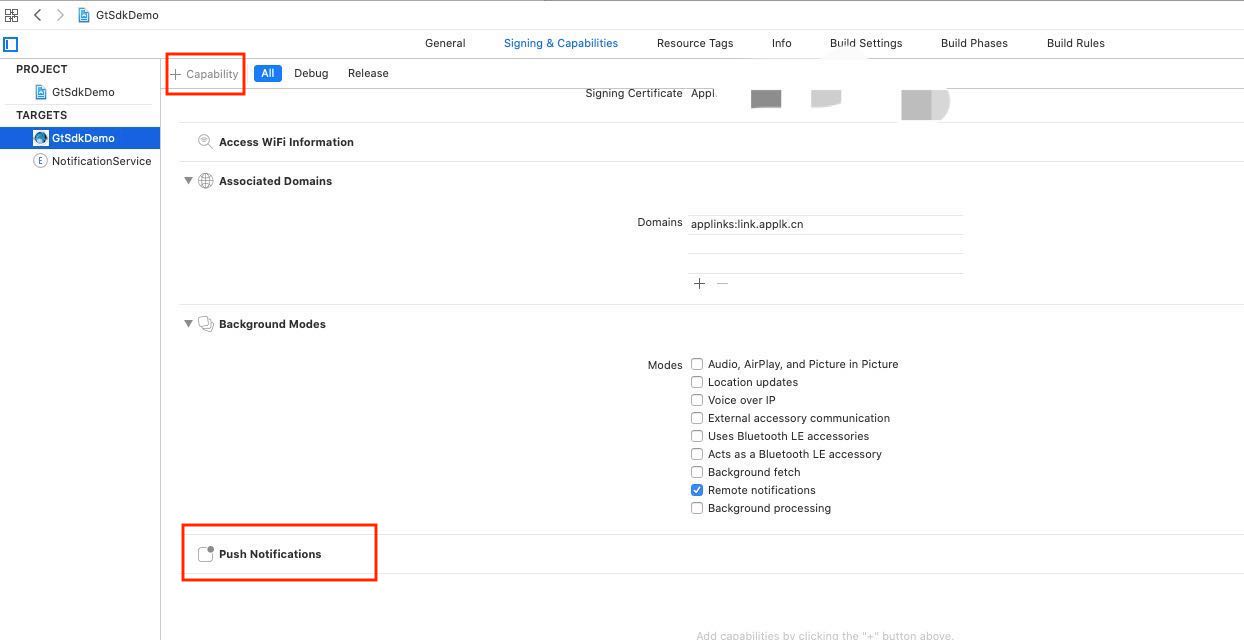Enable Audio, AirPlay, and Picture in Picture
The height and width of the screenshot is (640, 1244).
click(697, 364)
